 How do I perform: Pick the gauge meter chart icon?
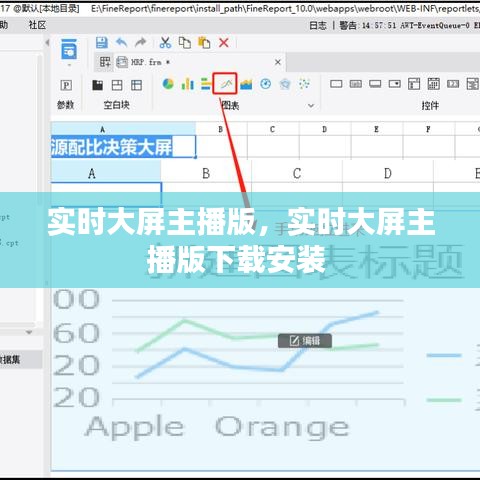pos(265,84)
